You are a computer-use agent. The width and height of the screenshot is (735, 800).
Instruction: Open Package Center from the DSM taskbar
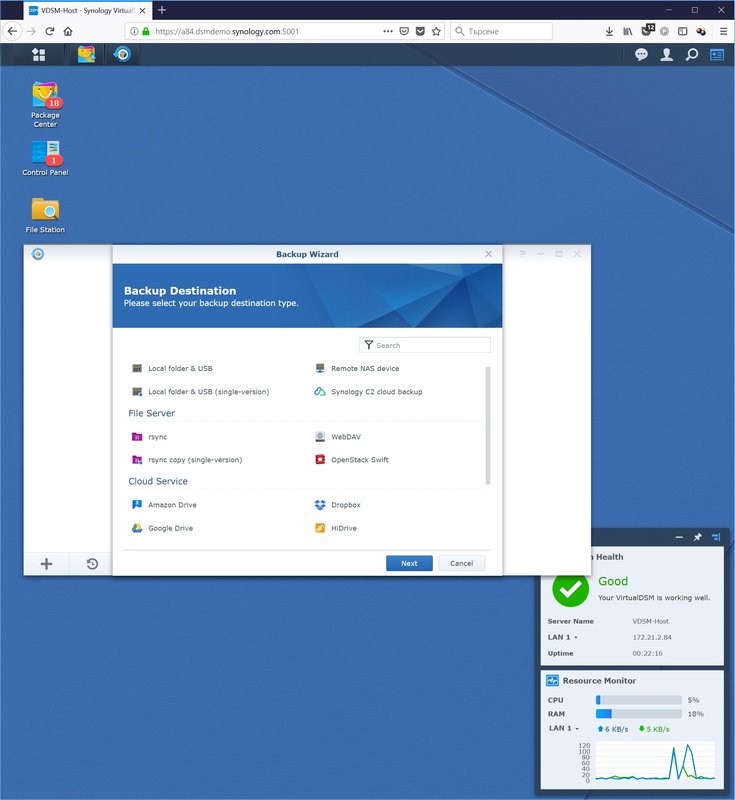[86, 54]
